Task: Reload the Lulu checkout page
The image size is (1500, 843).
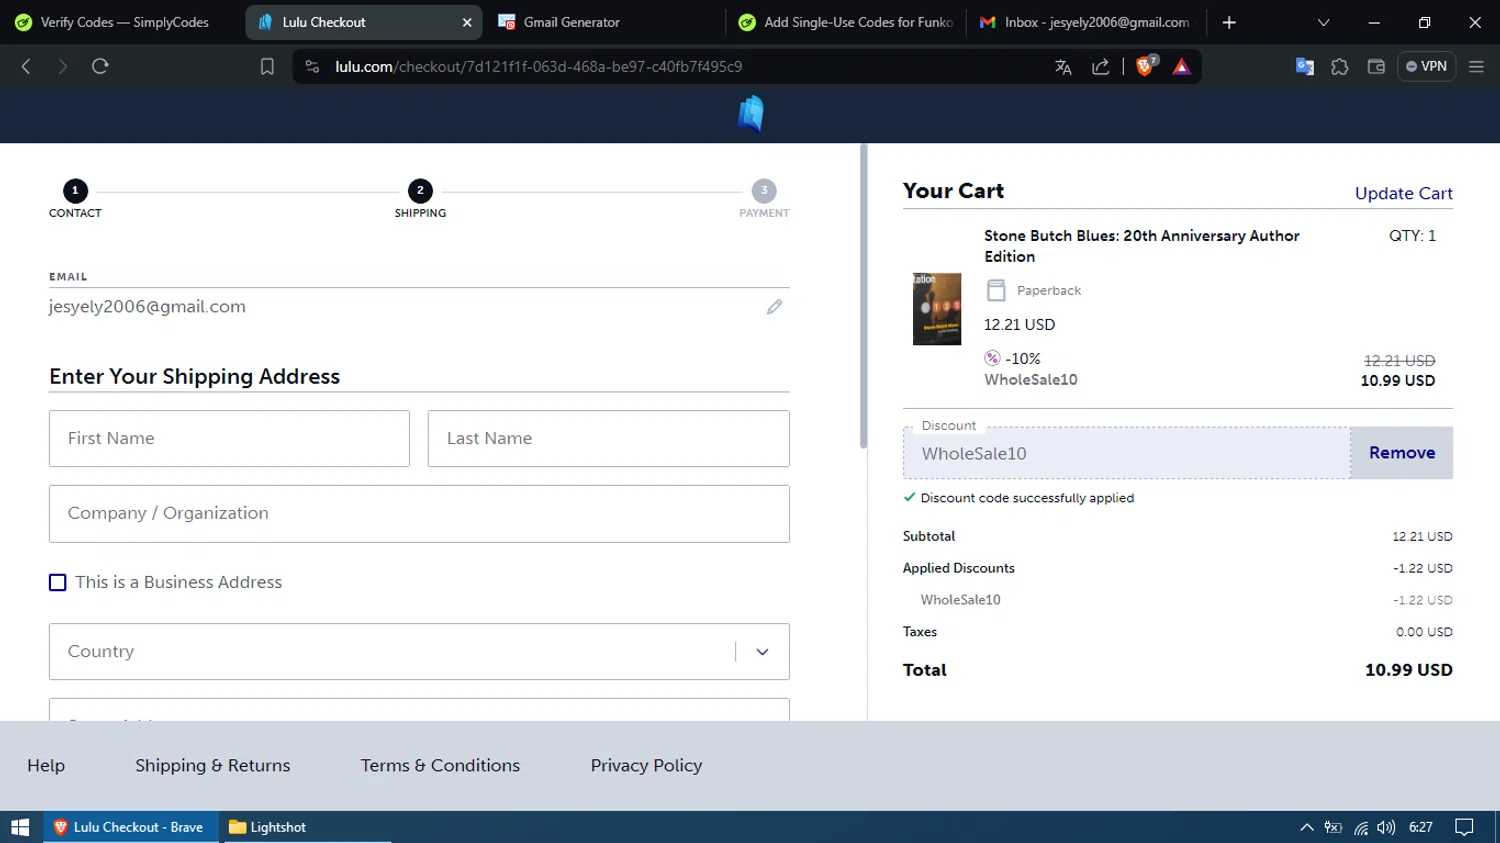Action: pos(100,66)
